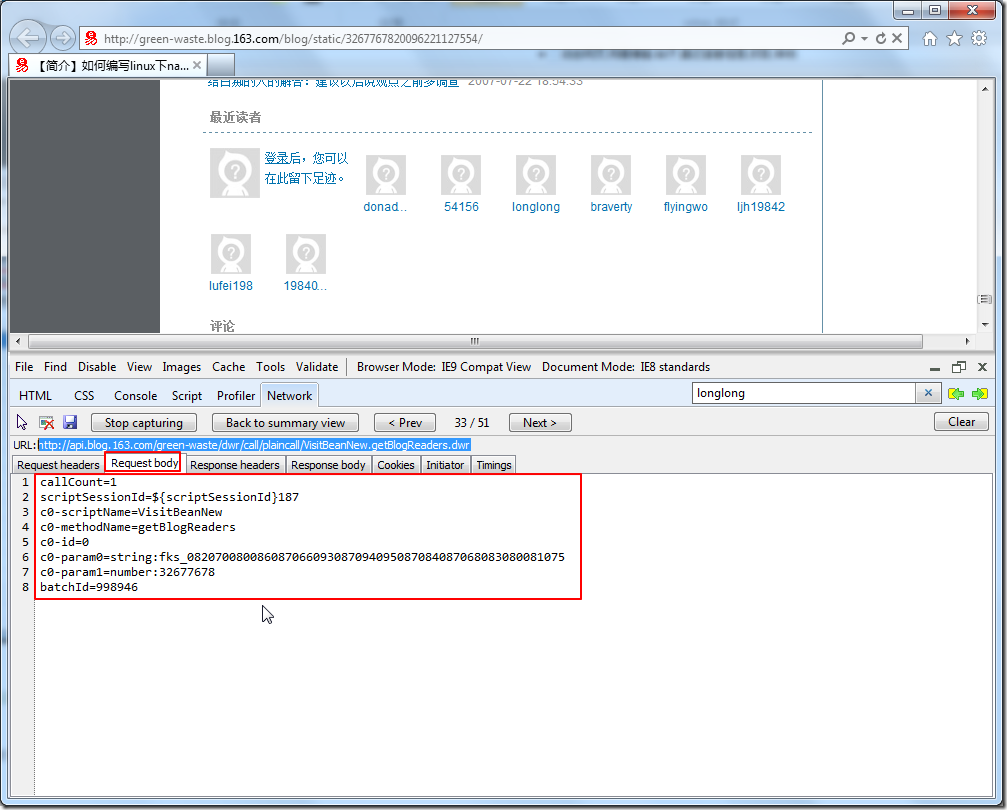Close the blog tab with its X
The height and width of the screenshot is (810, 1007).
click(197, 65)
